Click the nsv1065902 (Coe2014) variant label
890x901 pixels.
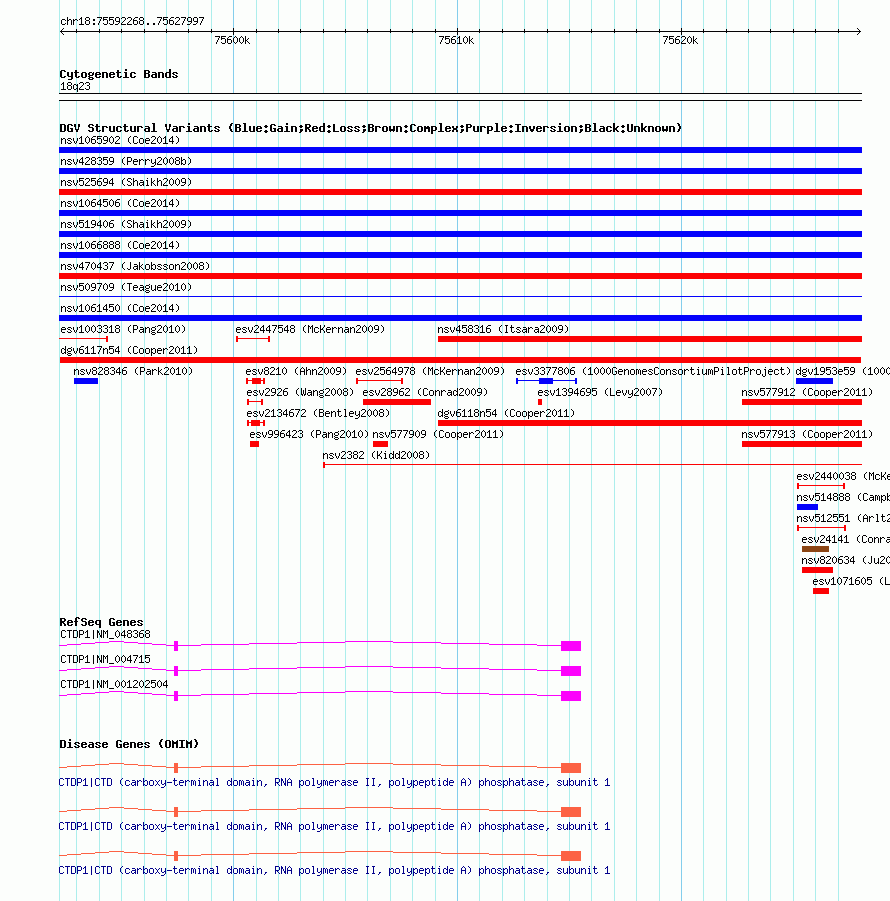(120, 140)
